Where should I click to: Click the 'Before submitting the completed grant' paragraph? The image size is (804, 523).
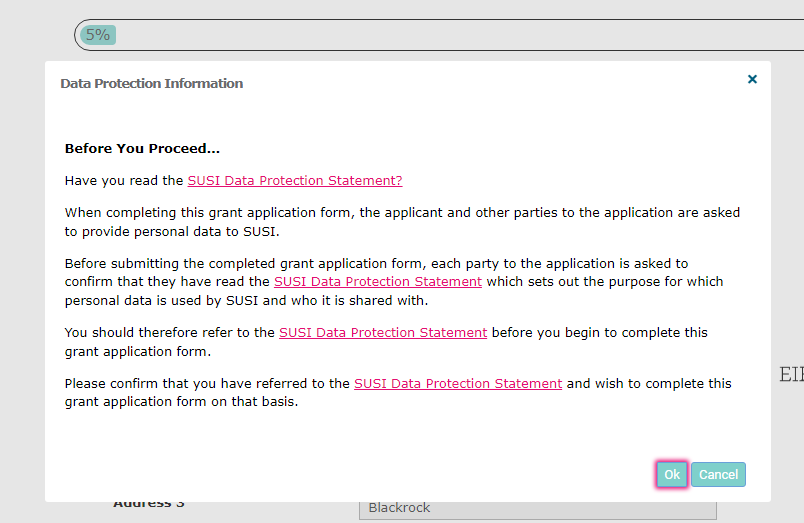pos(376,264)
